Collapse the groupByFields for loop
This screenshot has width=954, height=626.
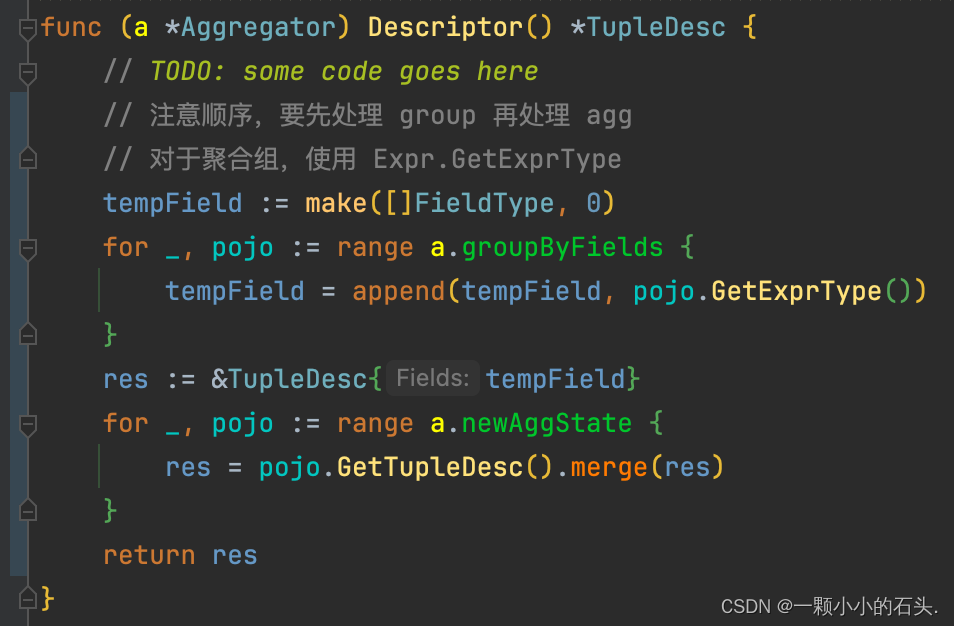point(28,249)
